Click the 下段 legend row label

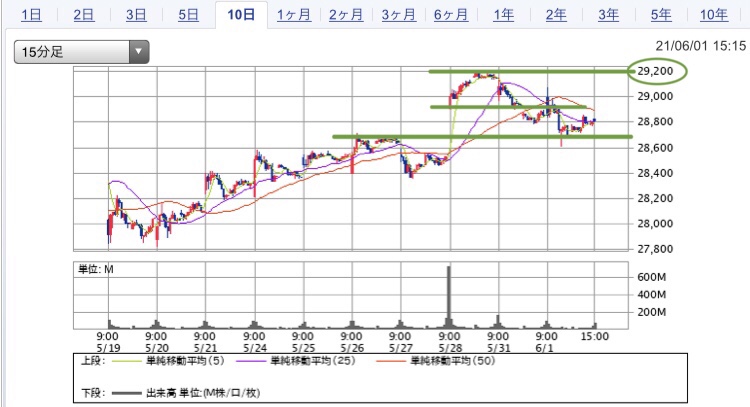(93, 393)
